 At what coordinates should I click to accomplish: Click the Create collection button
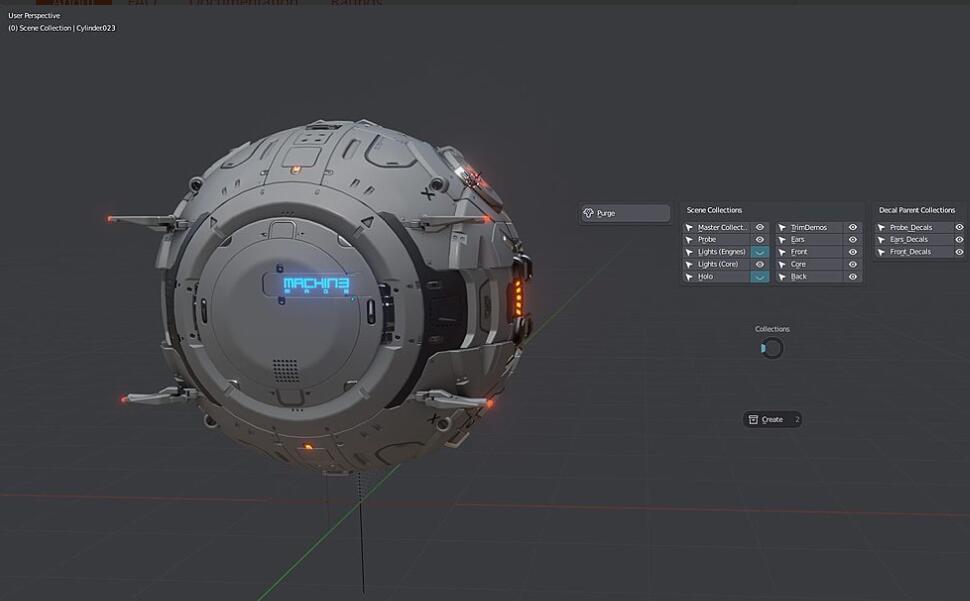(772, 419)
